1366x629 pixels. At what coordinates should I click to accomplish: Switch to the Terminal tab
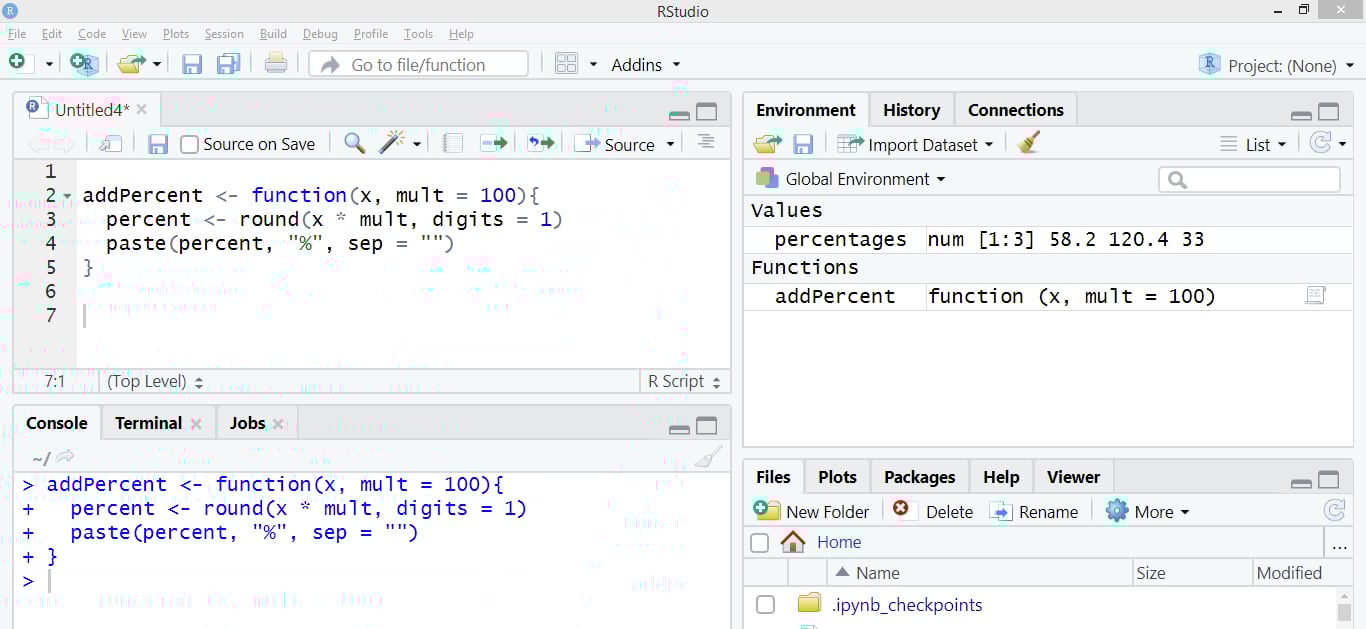pyautogui.click(x=147, y=422)
